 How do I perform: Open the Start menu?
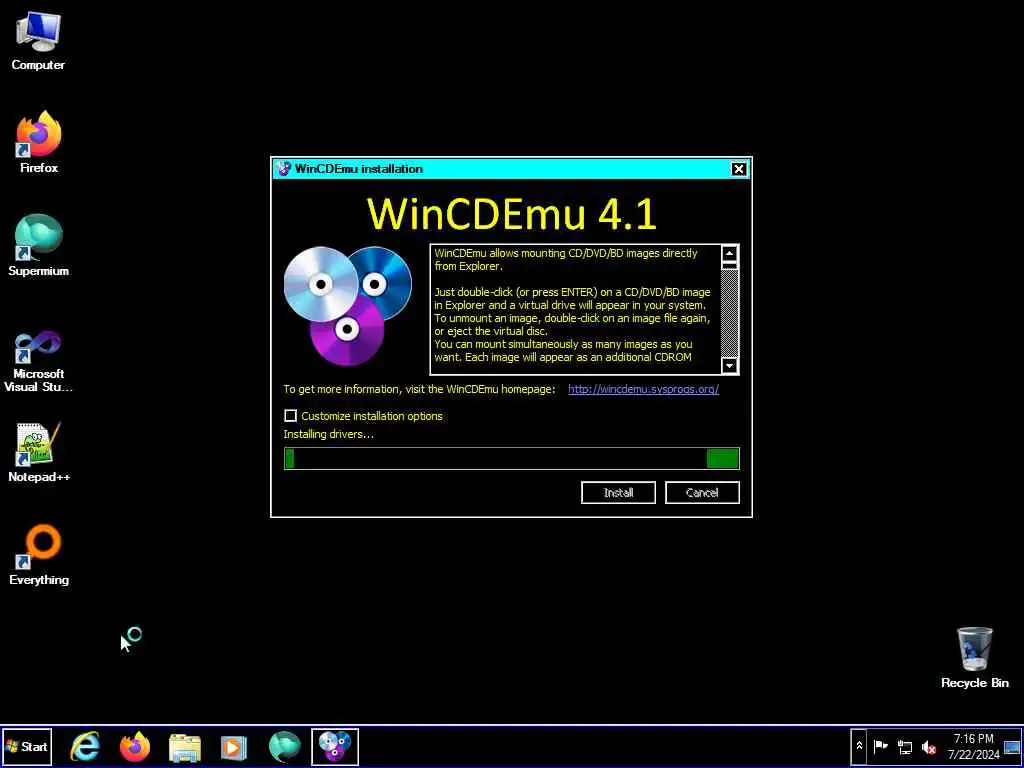tap(26, 746)
